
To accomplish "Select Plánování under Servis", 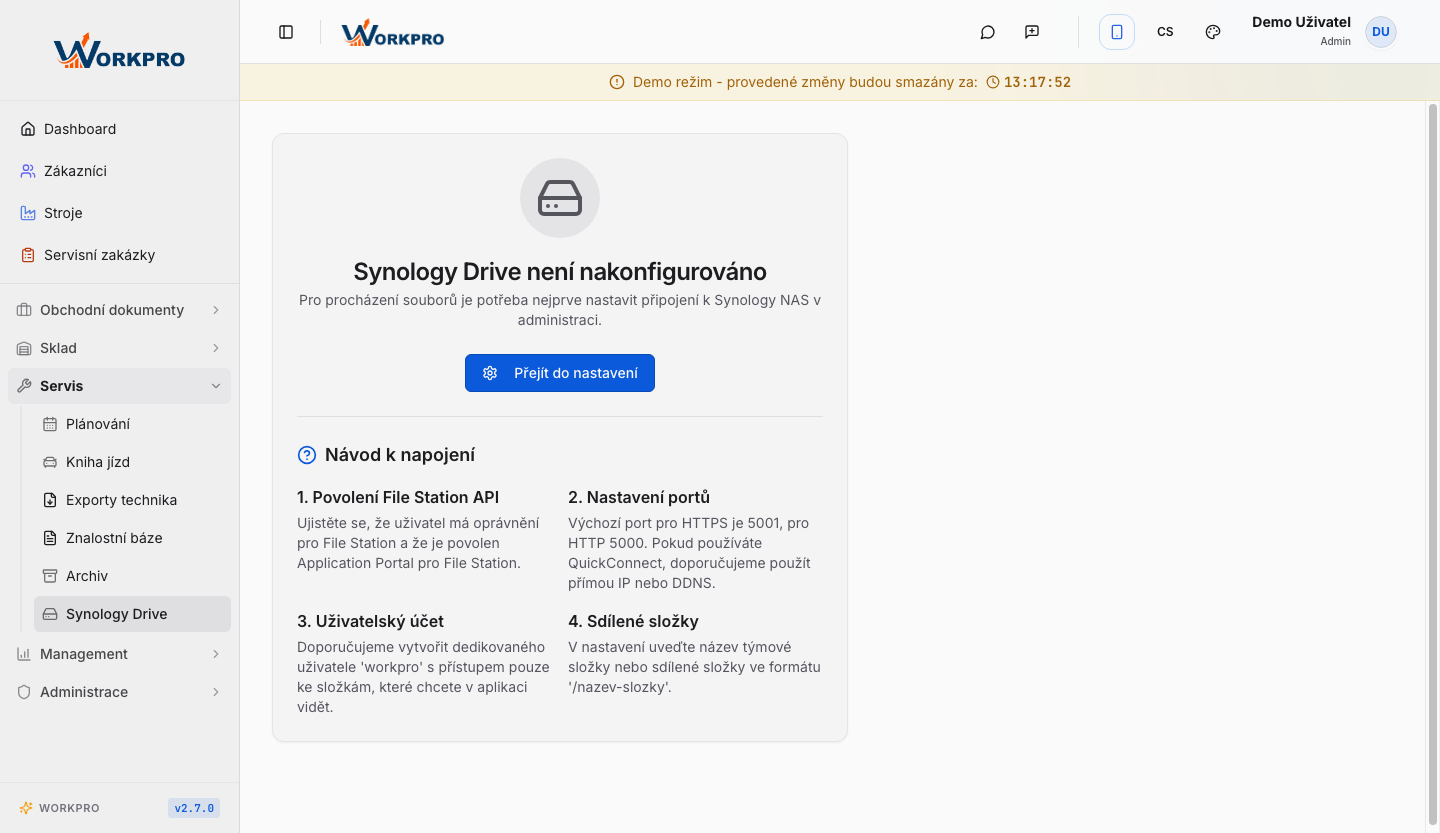I will [132, 424].
